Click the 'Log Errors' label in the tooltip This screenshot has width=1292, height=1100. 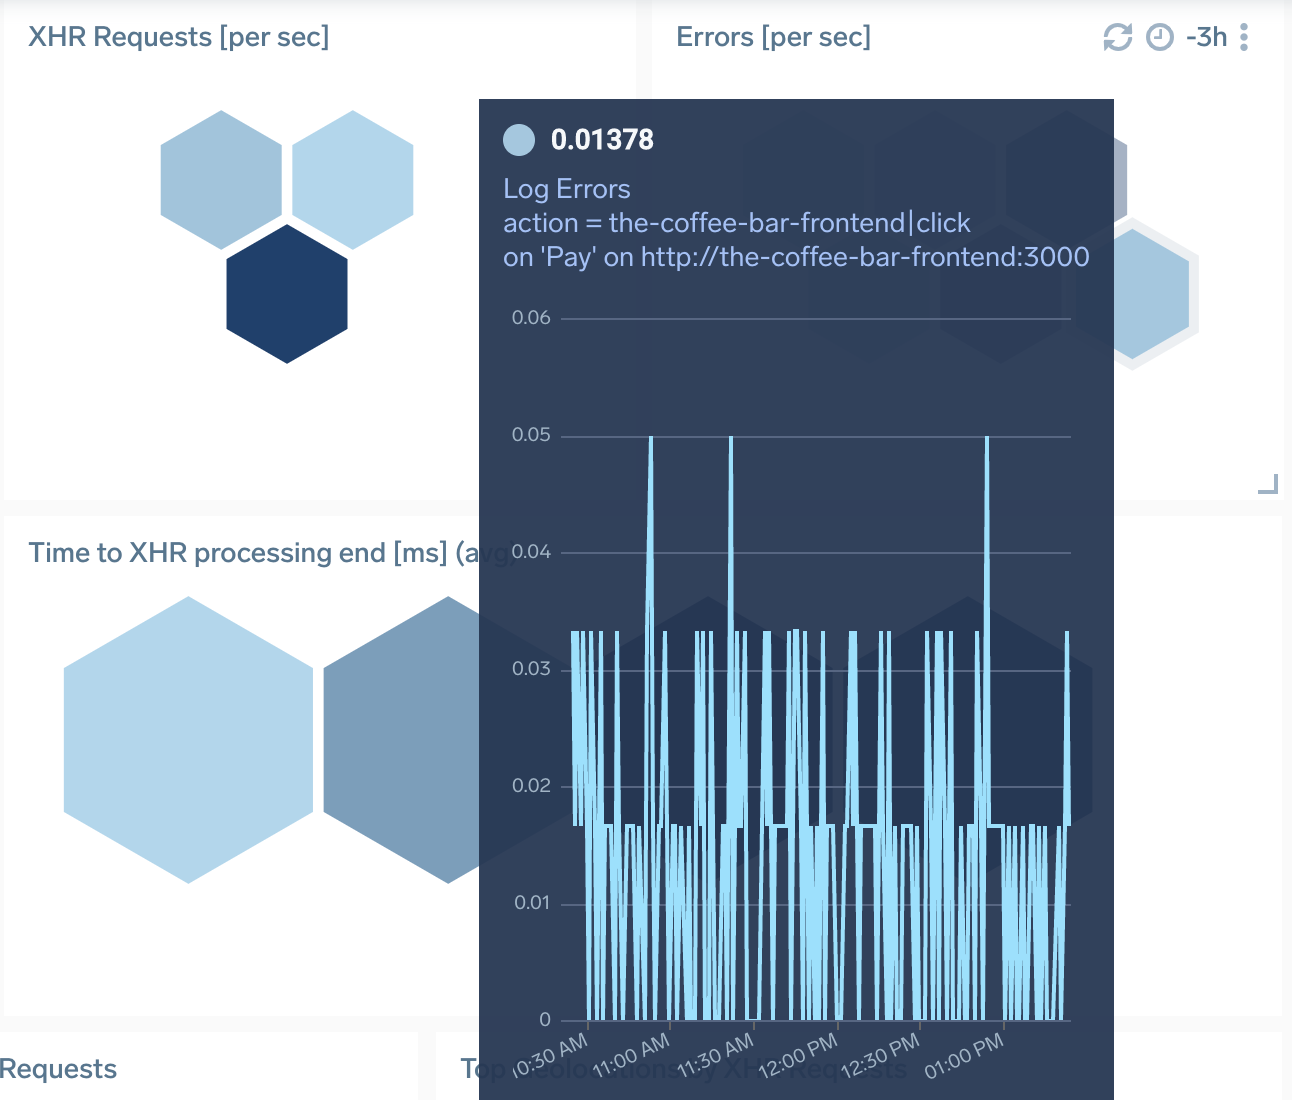point(566,188)
